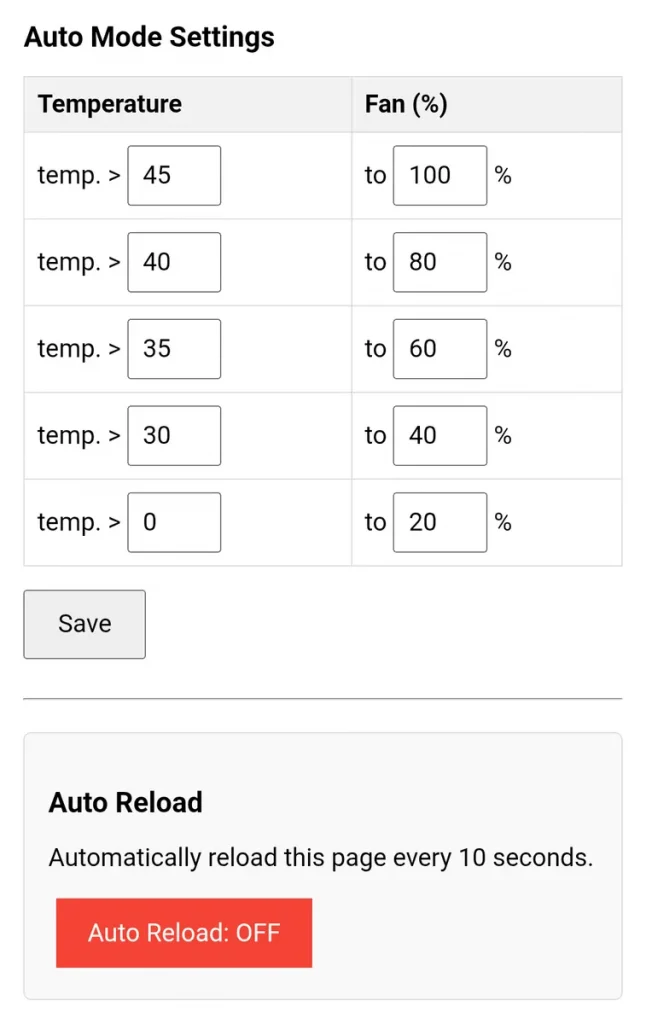Click the "temp. >" label beside 45
The width and height of the screenshot is (646, 1024).
[79, 176]
